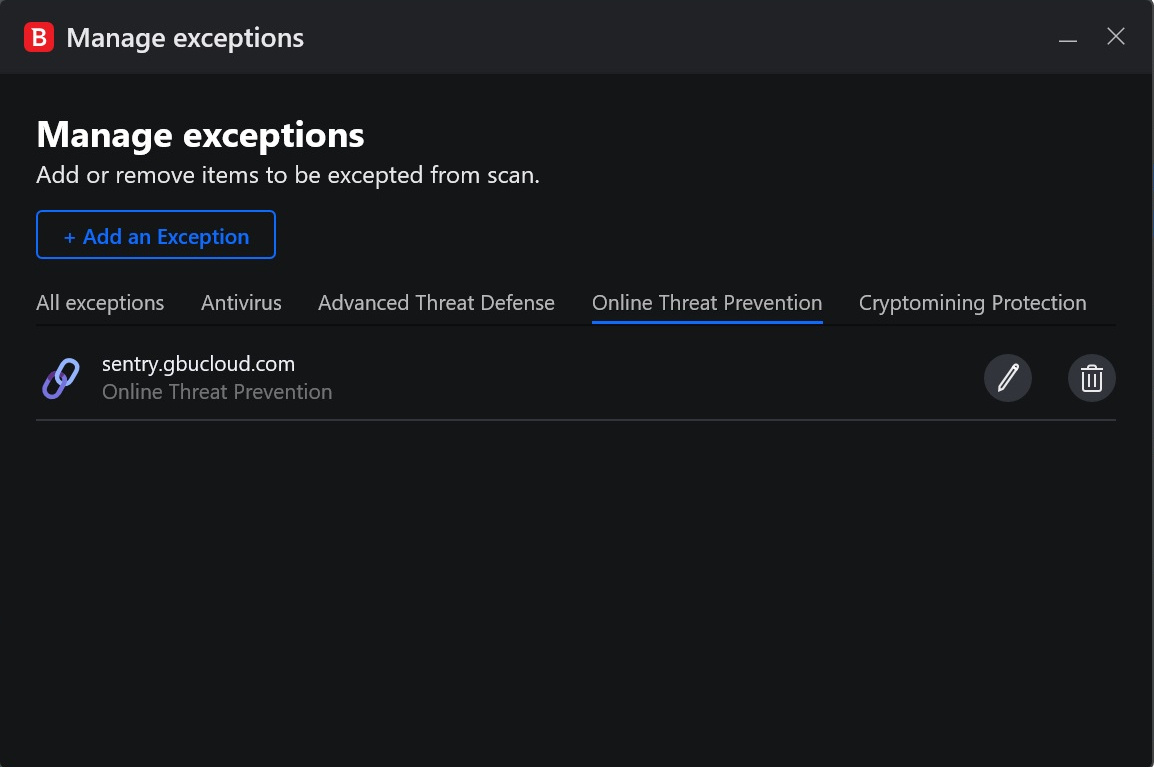The height and width of the screenshot is (767, 1154).
Task: Close the Manage exceptions window
Action: [x=1116, y=37]
